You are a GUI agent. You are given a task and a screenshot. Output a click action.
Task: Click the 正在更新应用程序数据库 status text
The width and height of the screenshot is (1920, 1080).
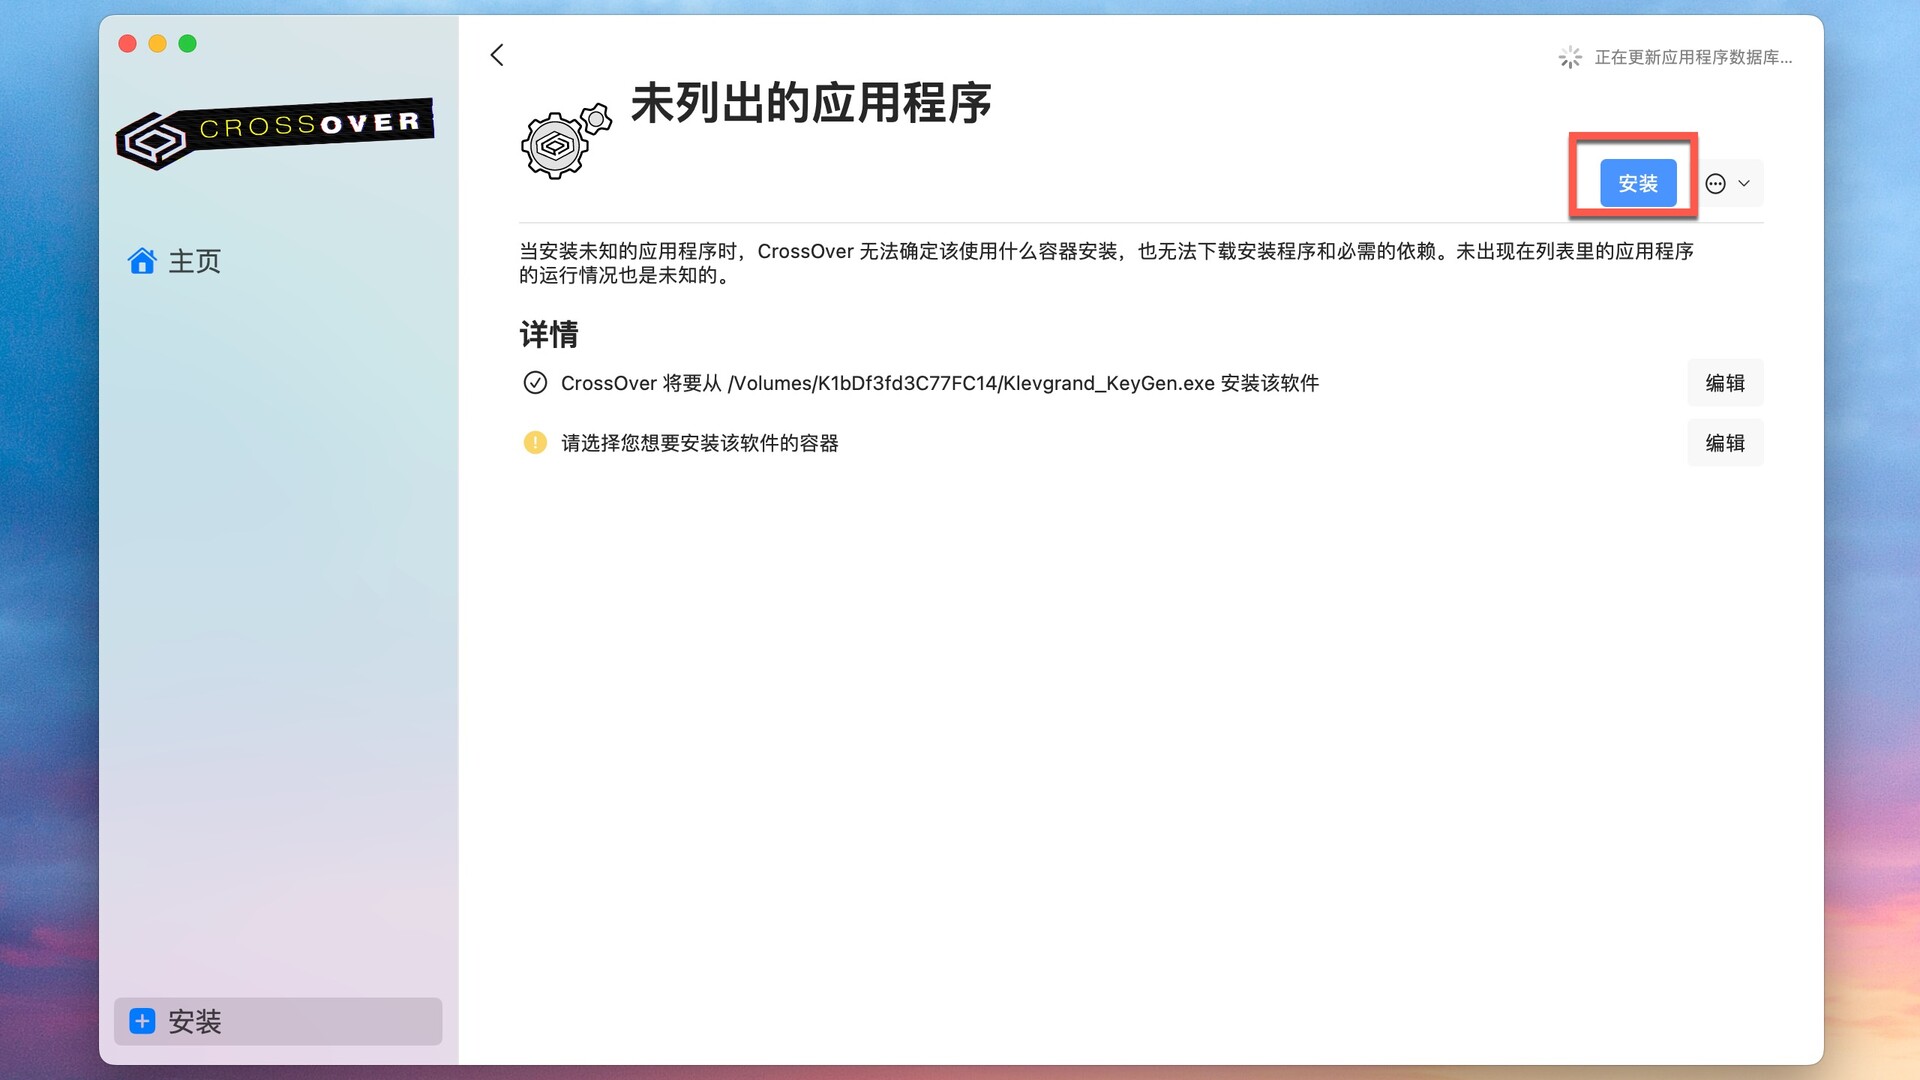[x=1693, y=57]
